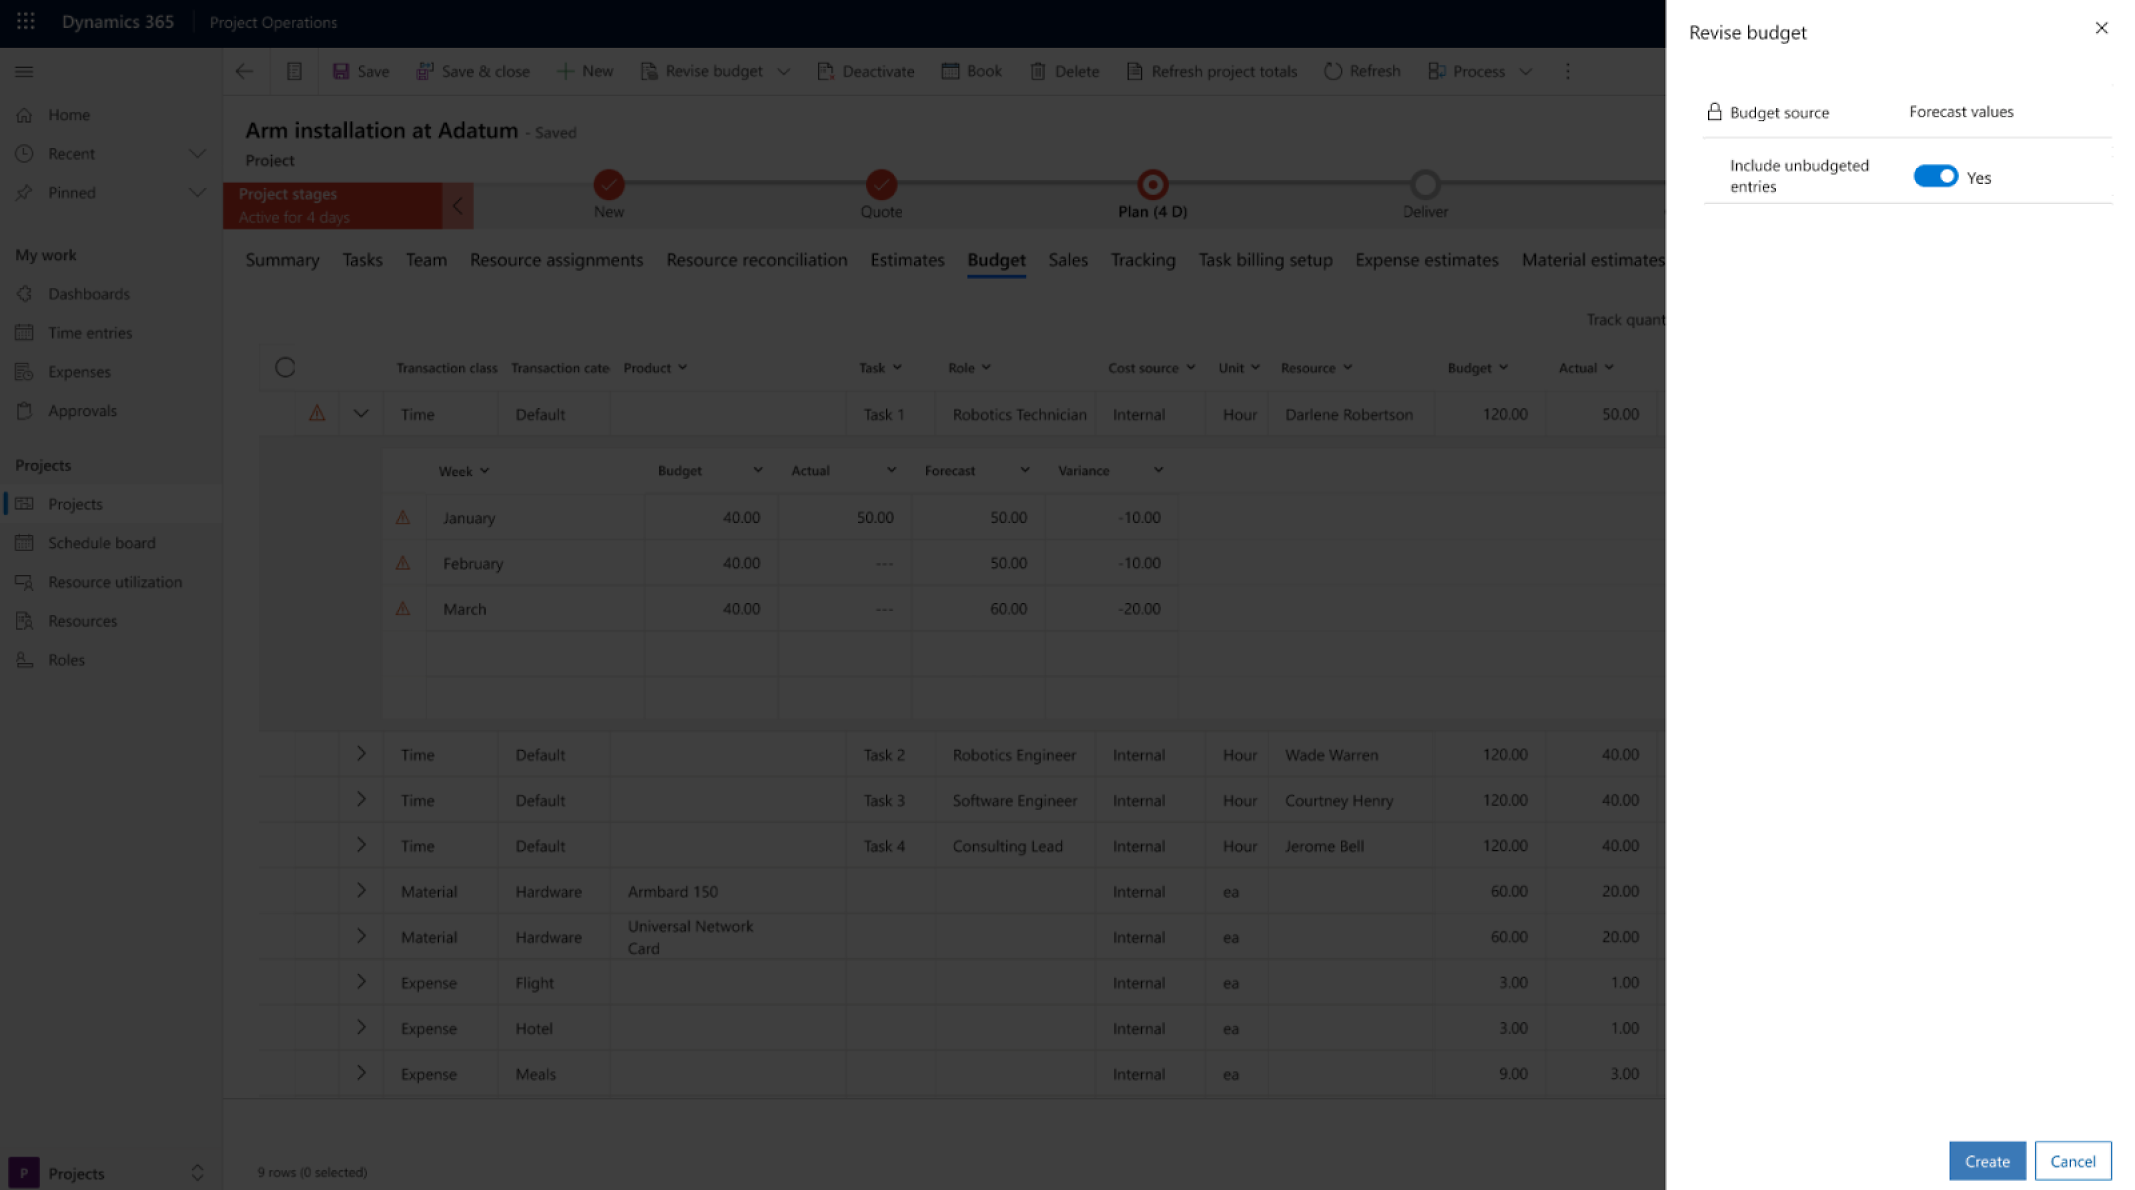The width and height of the screenshot is (2135, 1190).
Task: Switch to the Task billing setup tab
Action: pos(1265,260)
